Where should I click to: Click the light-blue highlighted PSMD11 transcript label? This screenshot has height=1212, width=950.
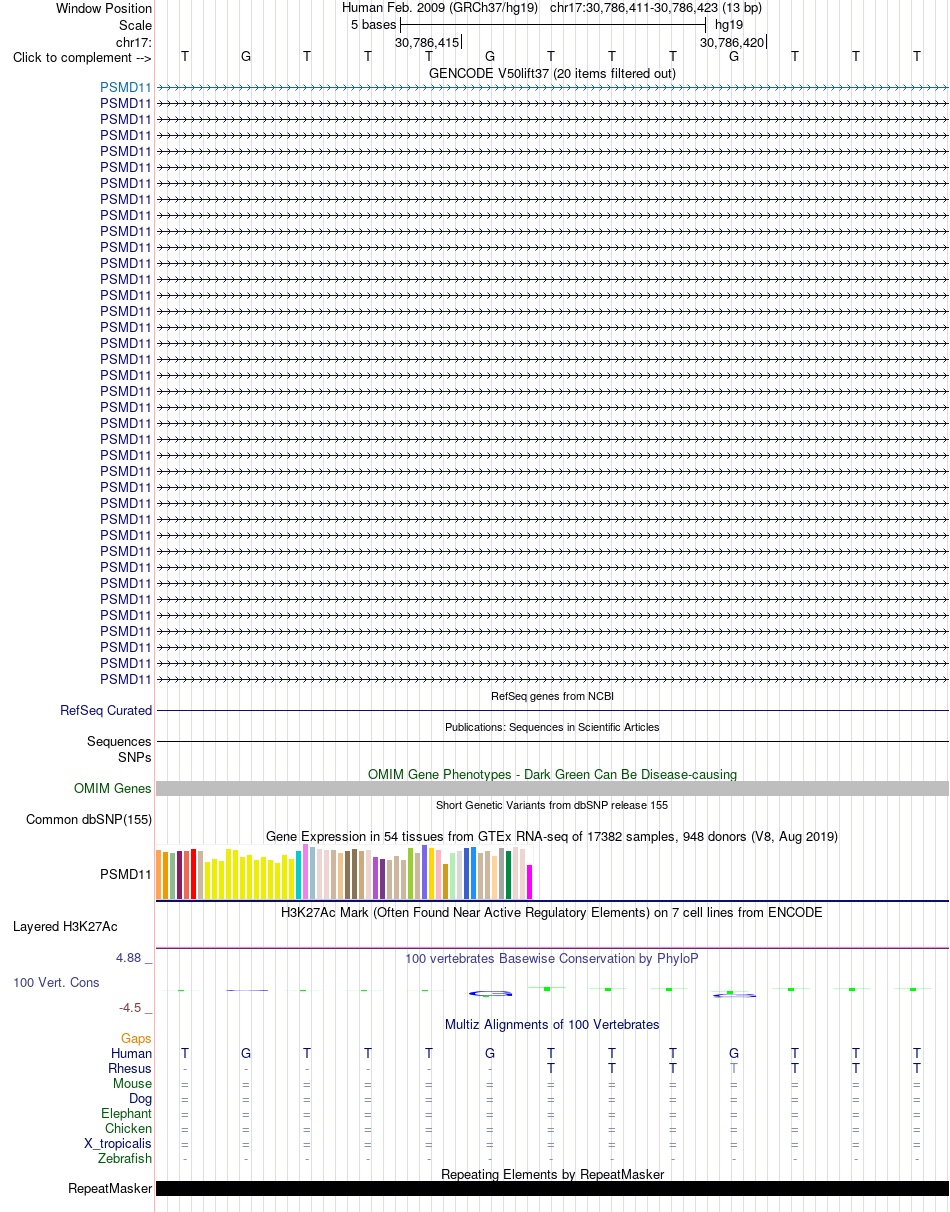click(126, 87)
